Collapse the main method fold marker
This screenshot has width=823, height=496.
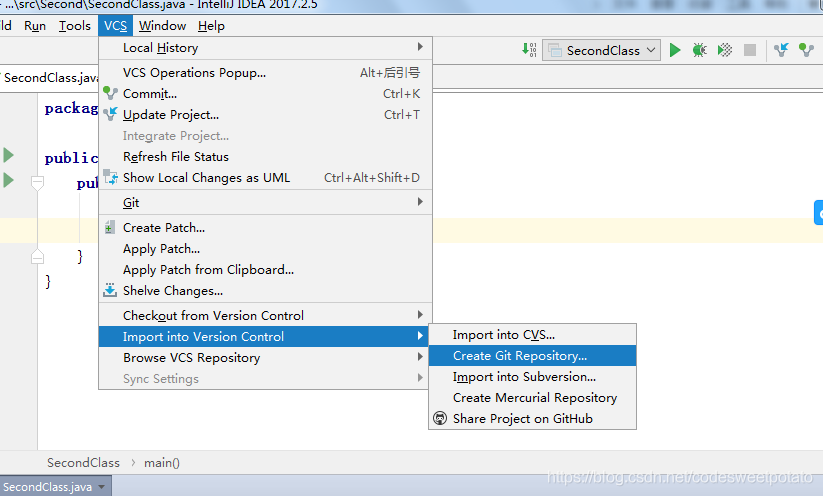pyautogui.click(x=37, y=183)
